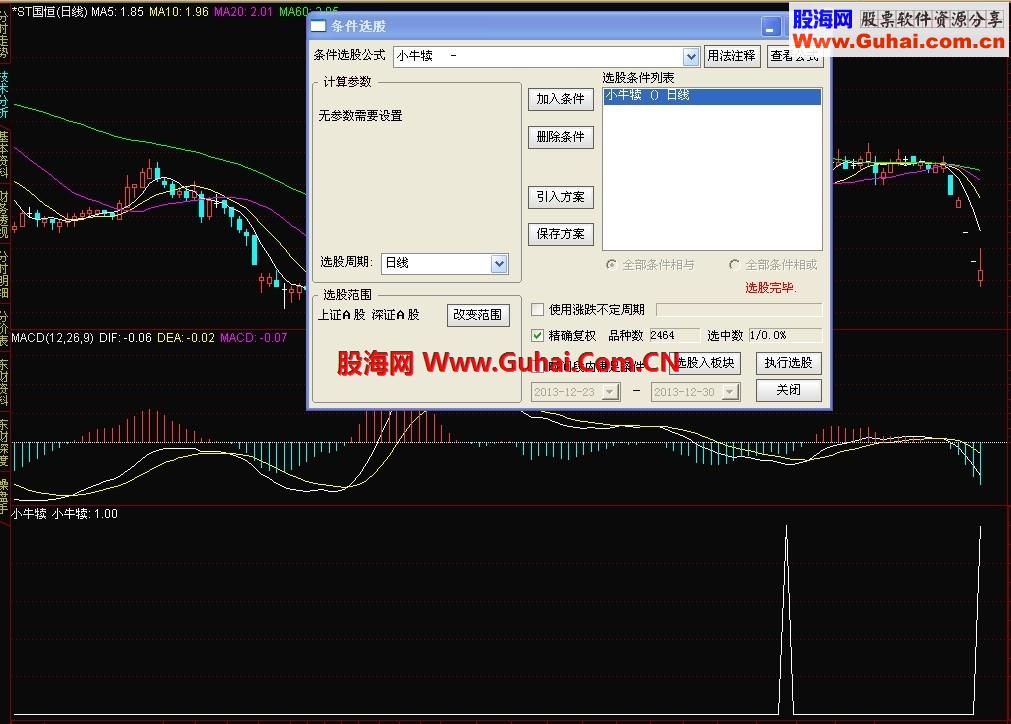
Task: Click the DIF: -0.06 value
Action: [125, 338]
